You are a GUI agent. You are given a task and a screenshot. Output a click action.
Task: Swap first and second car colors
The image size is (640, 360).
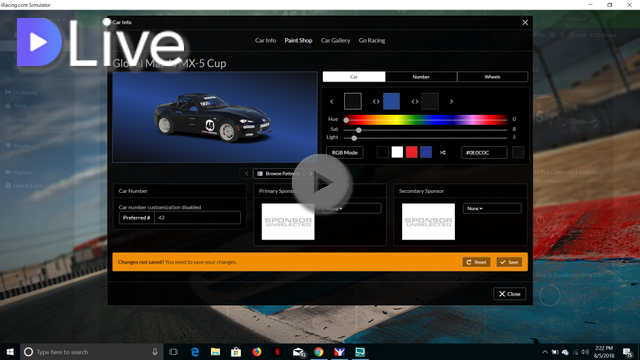376,101
